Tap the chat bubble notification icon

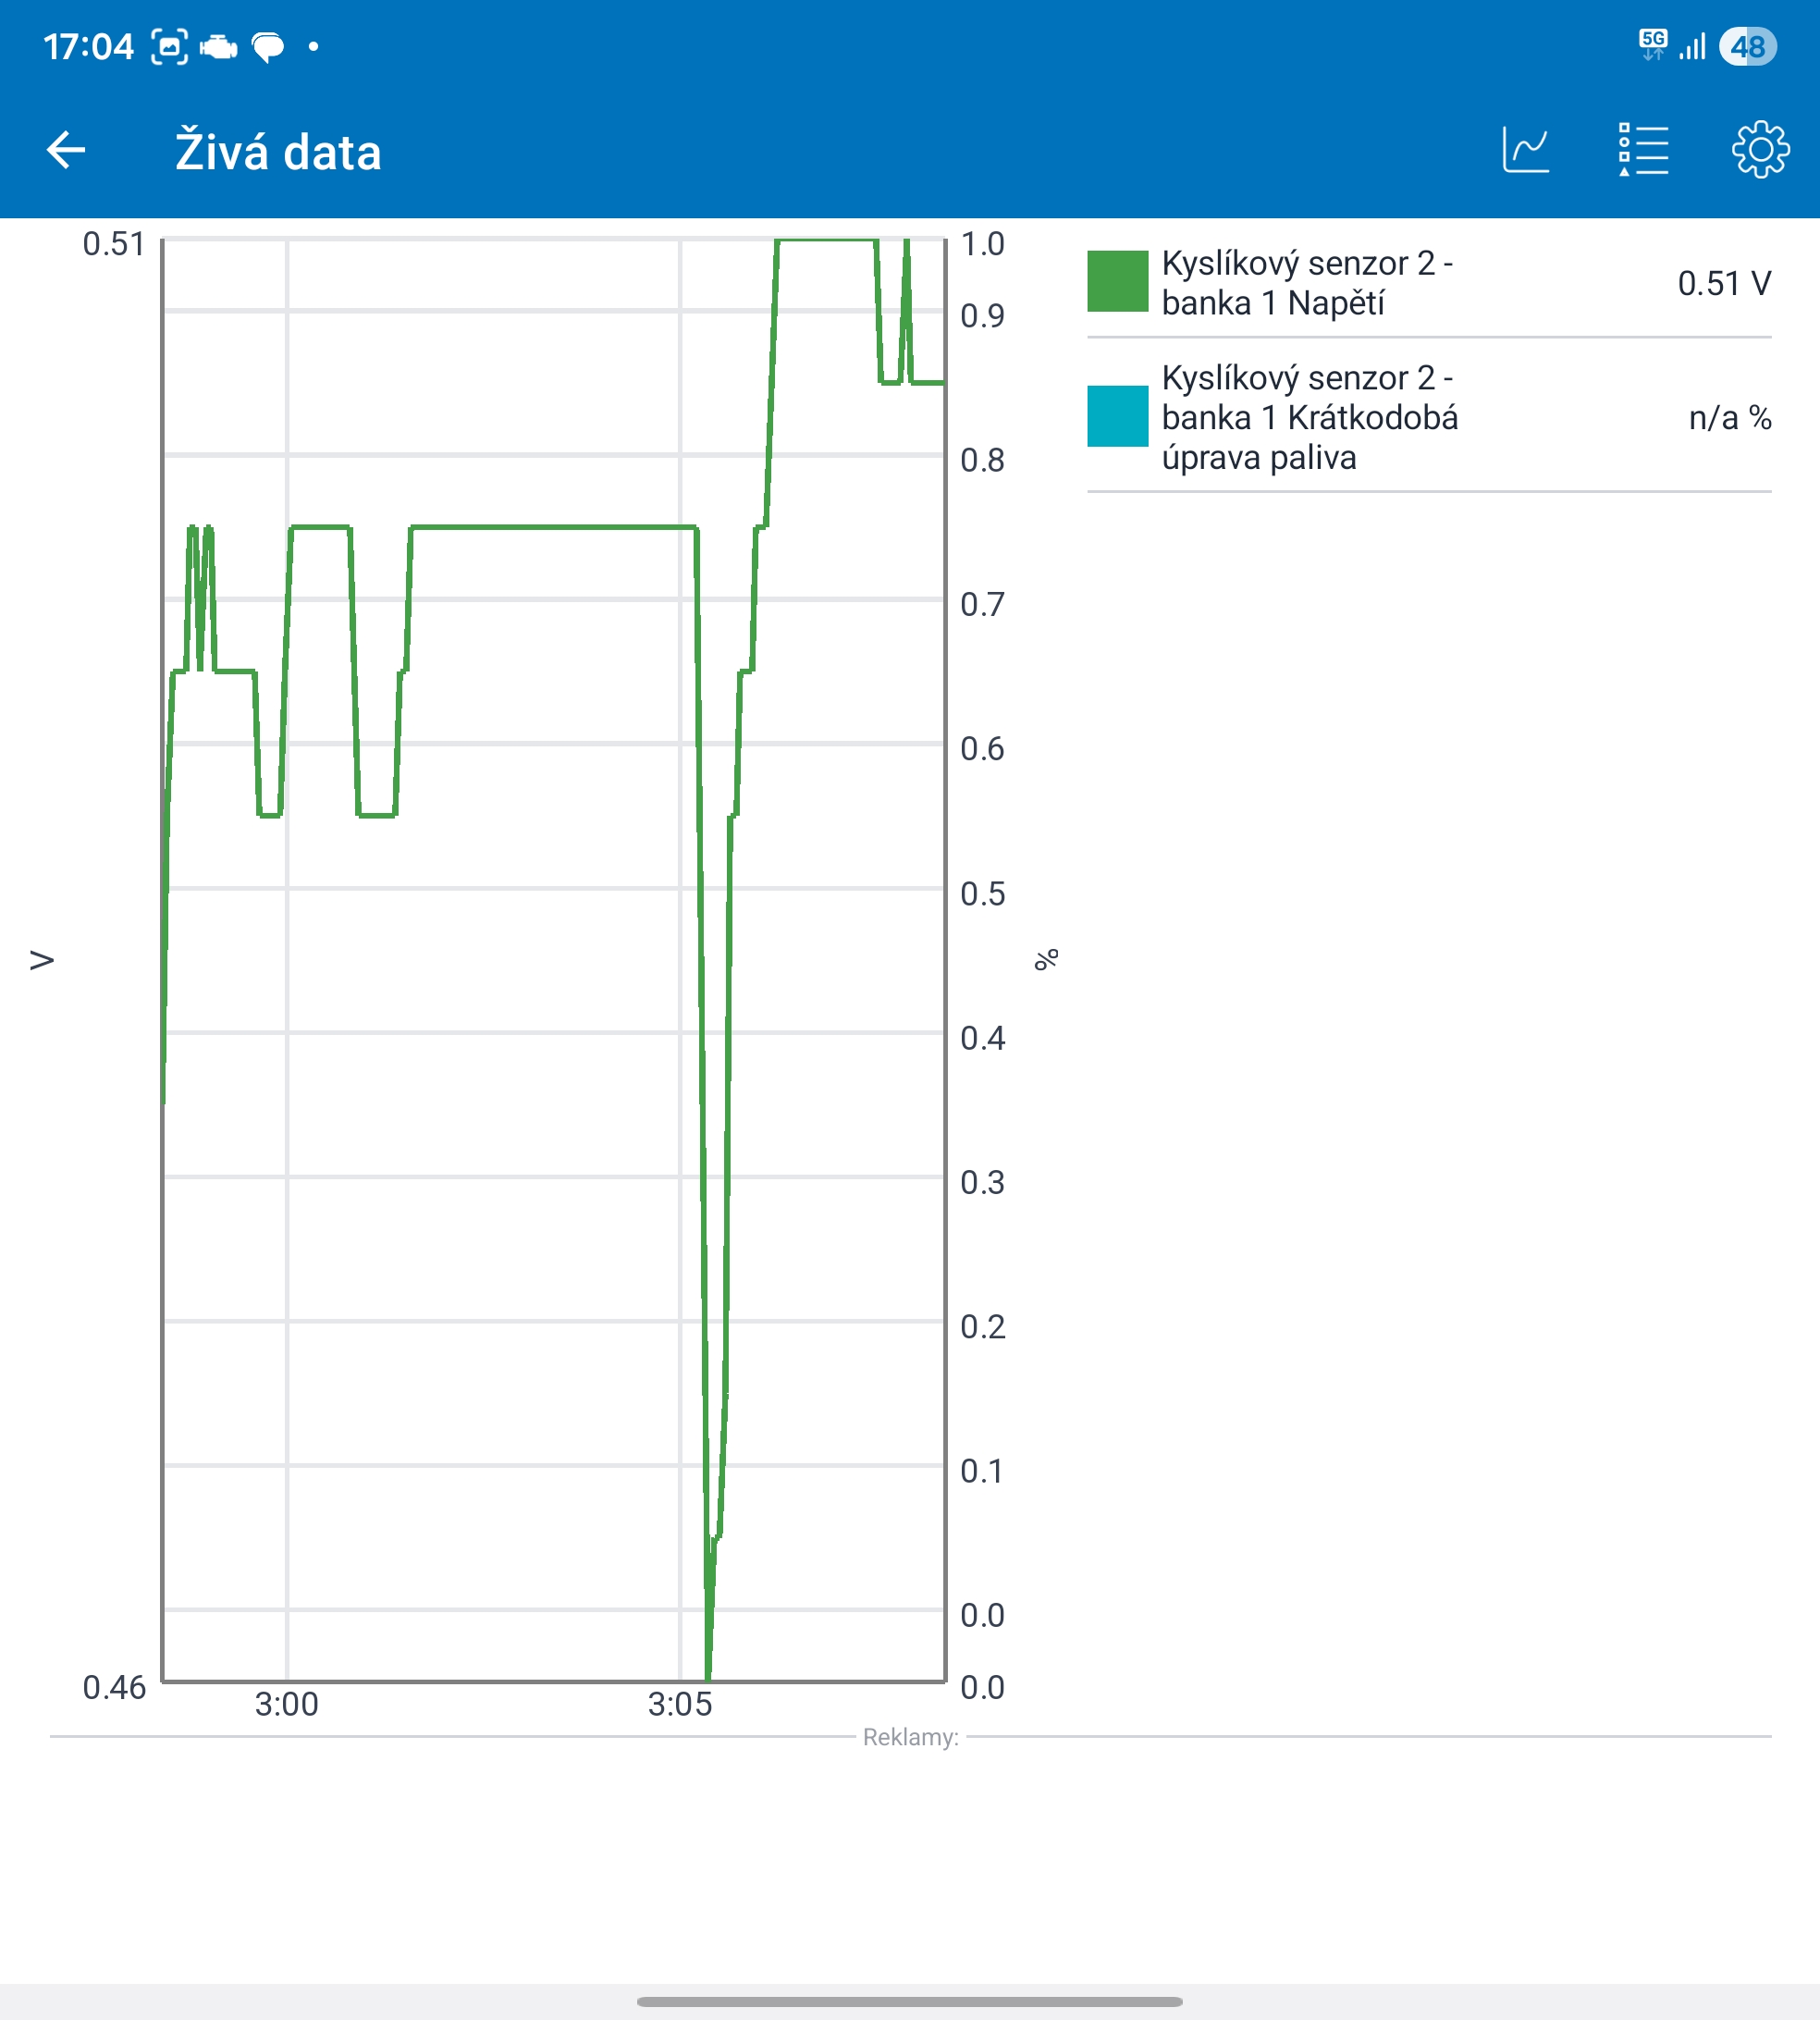(x=268, y=47)
